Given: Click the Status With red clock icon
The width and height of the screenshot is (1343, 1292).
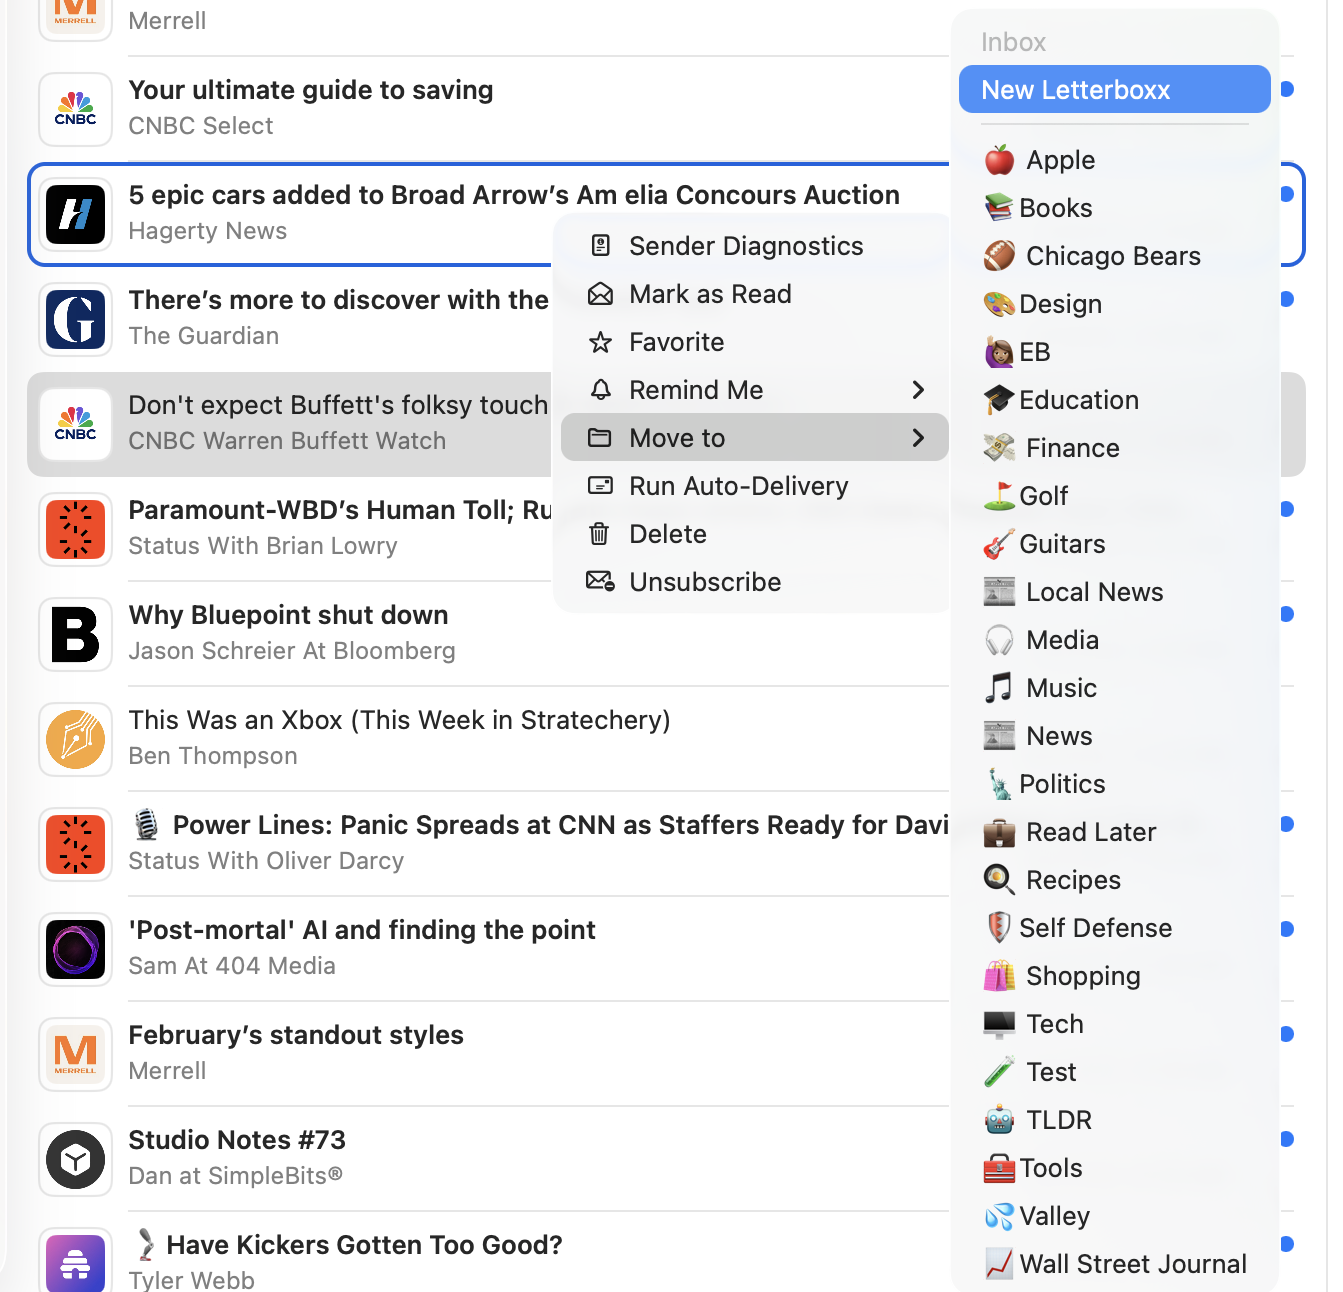Looking at the screenshot, I should coord(75,530).
